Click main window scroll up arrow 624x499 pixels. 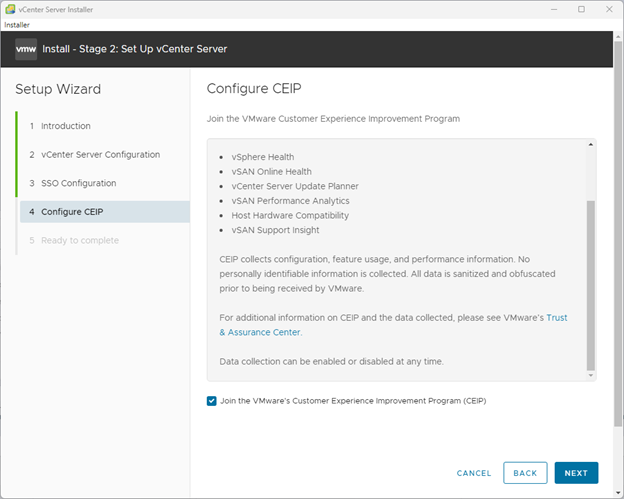(618, 36)
